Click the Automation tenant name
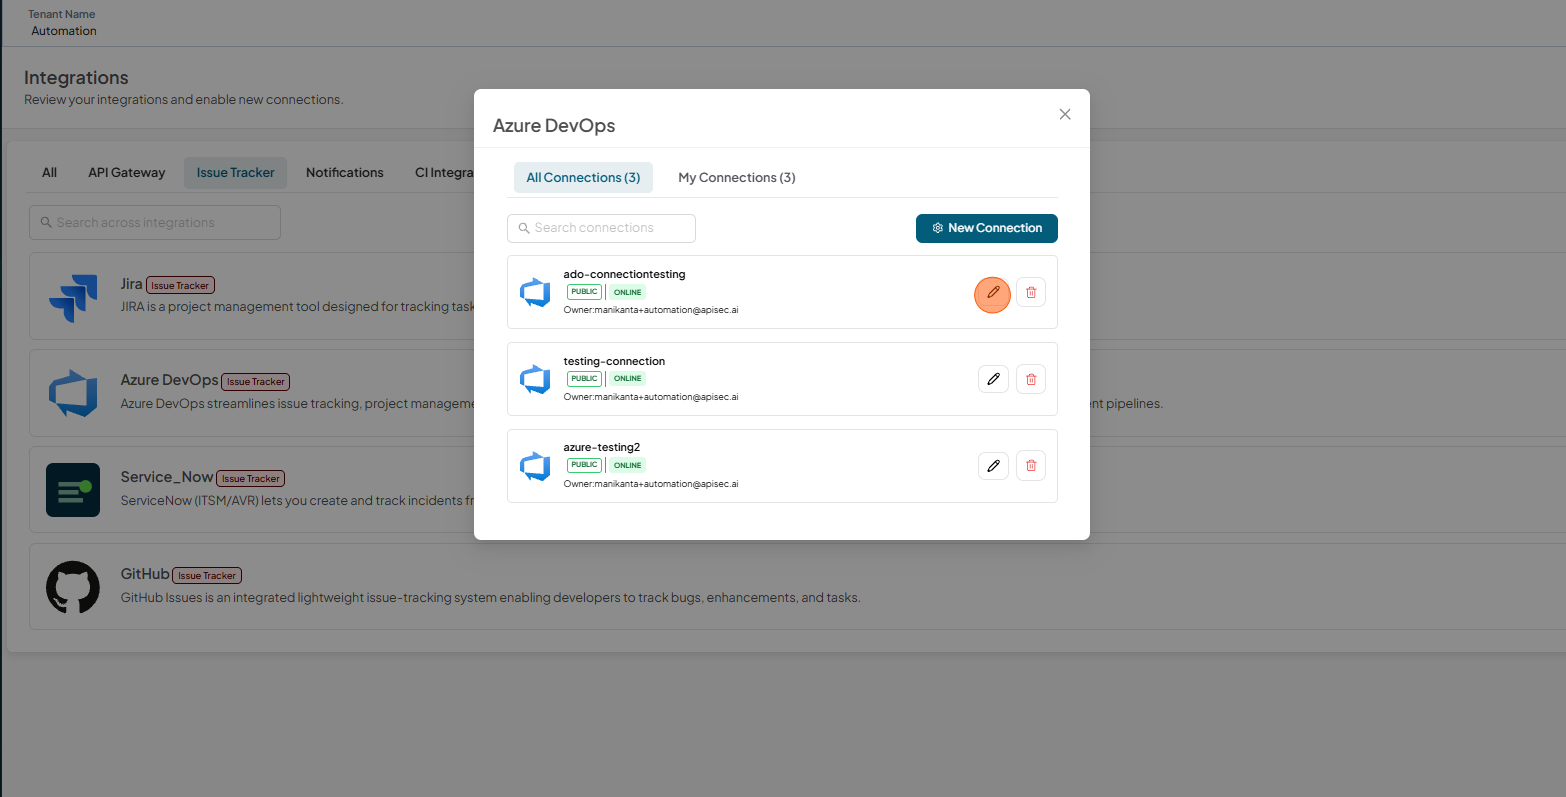 pyautogui.click(x=64, y=31)
